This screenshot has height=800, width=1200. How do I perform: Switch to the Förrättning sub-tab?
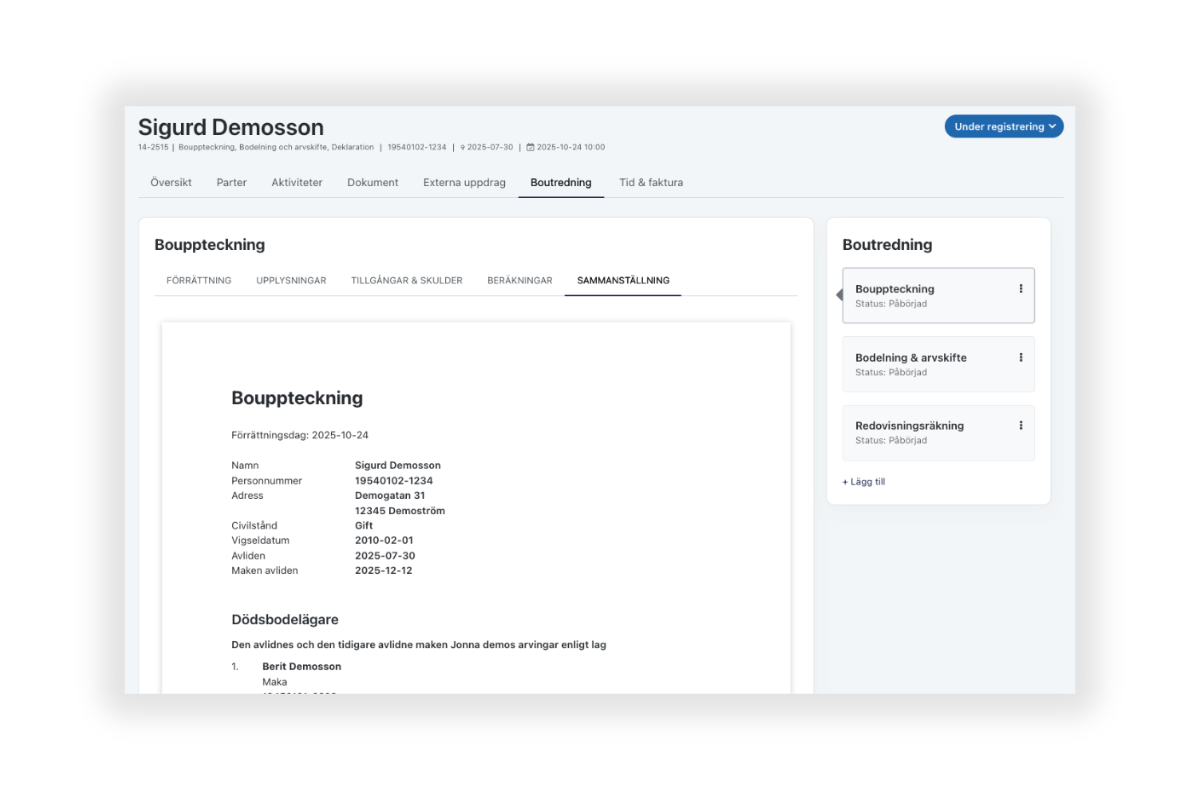click(199, 281)
